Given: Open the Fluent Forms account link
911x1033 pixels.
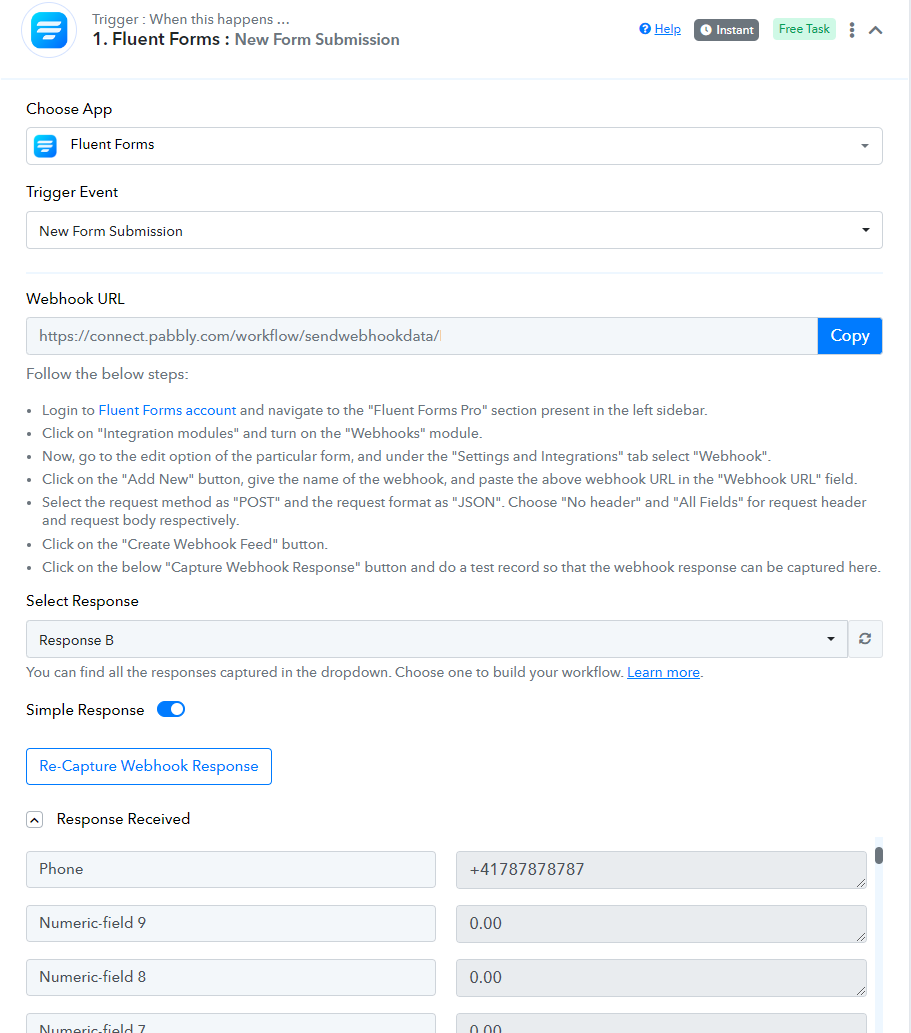Looking at the screenshot, I should coord(167,410).
